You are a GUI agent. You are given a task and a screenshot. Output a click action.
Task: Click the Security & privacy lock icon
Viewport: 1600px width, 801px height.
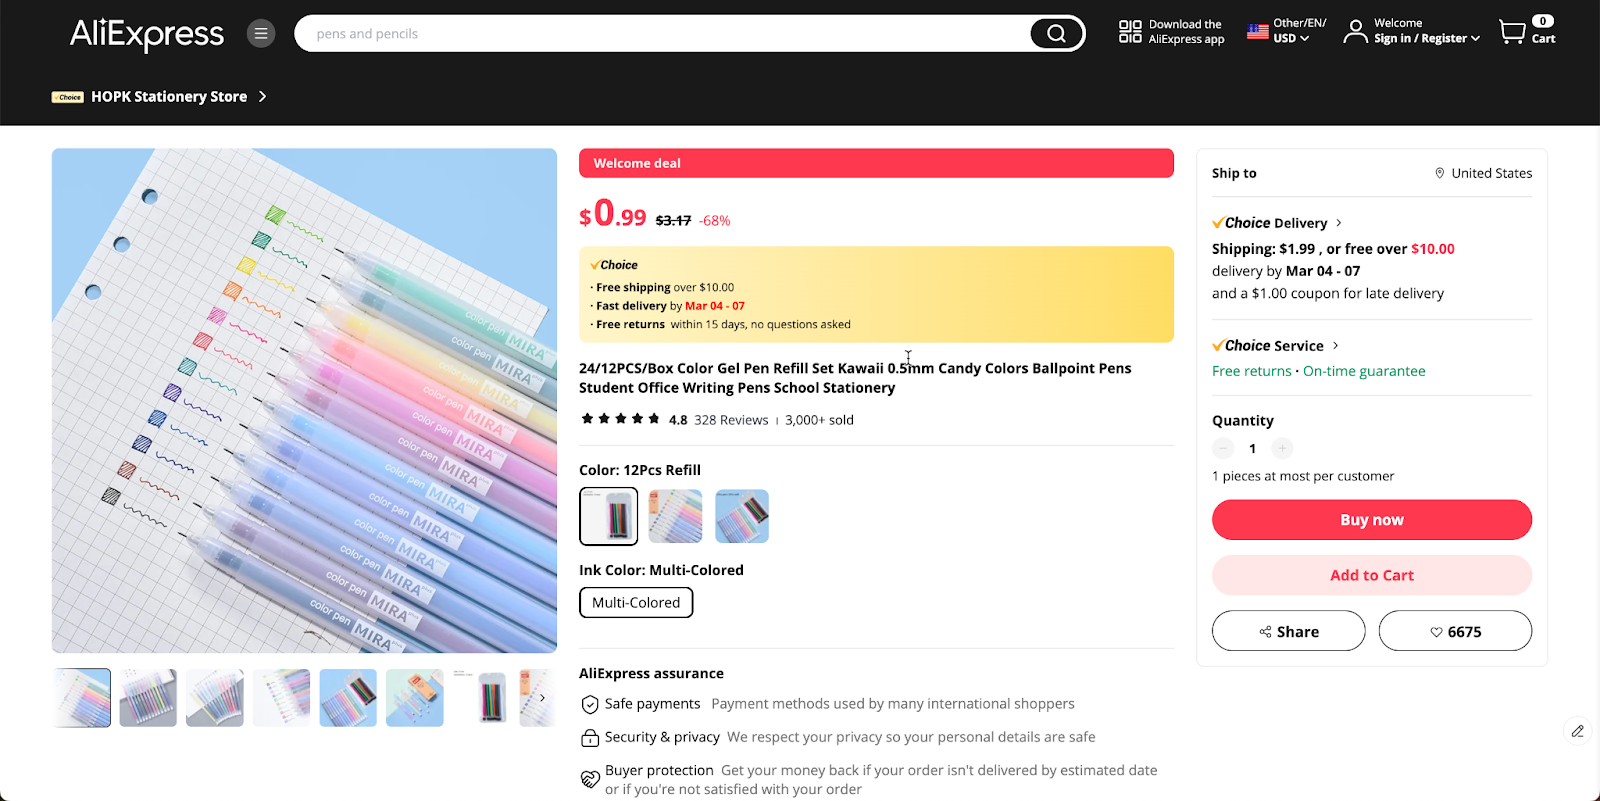589,737
